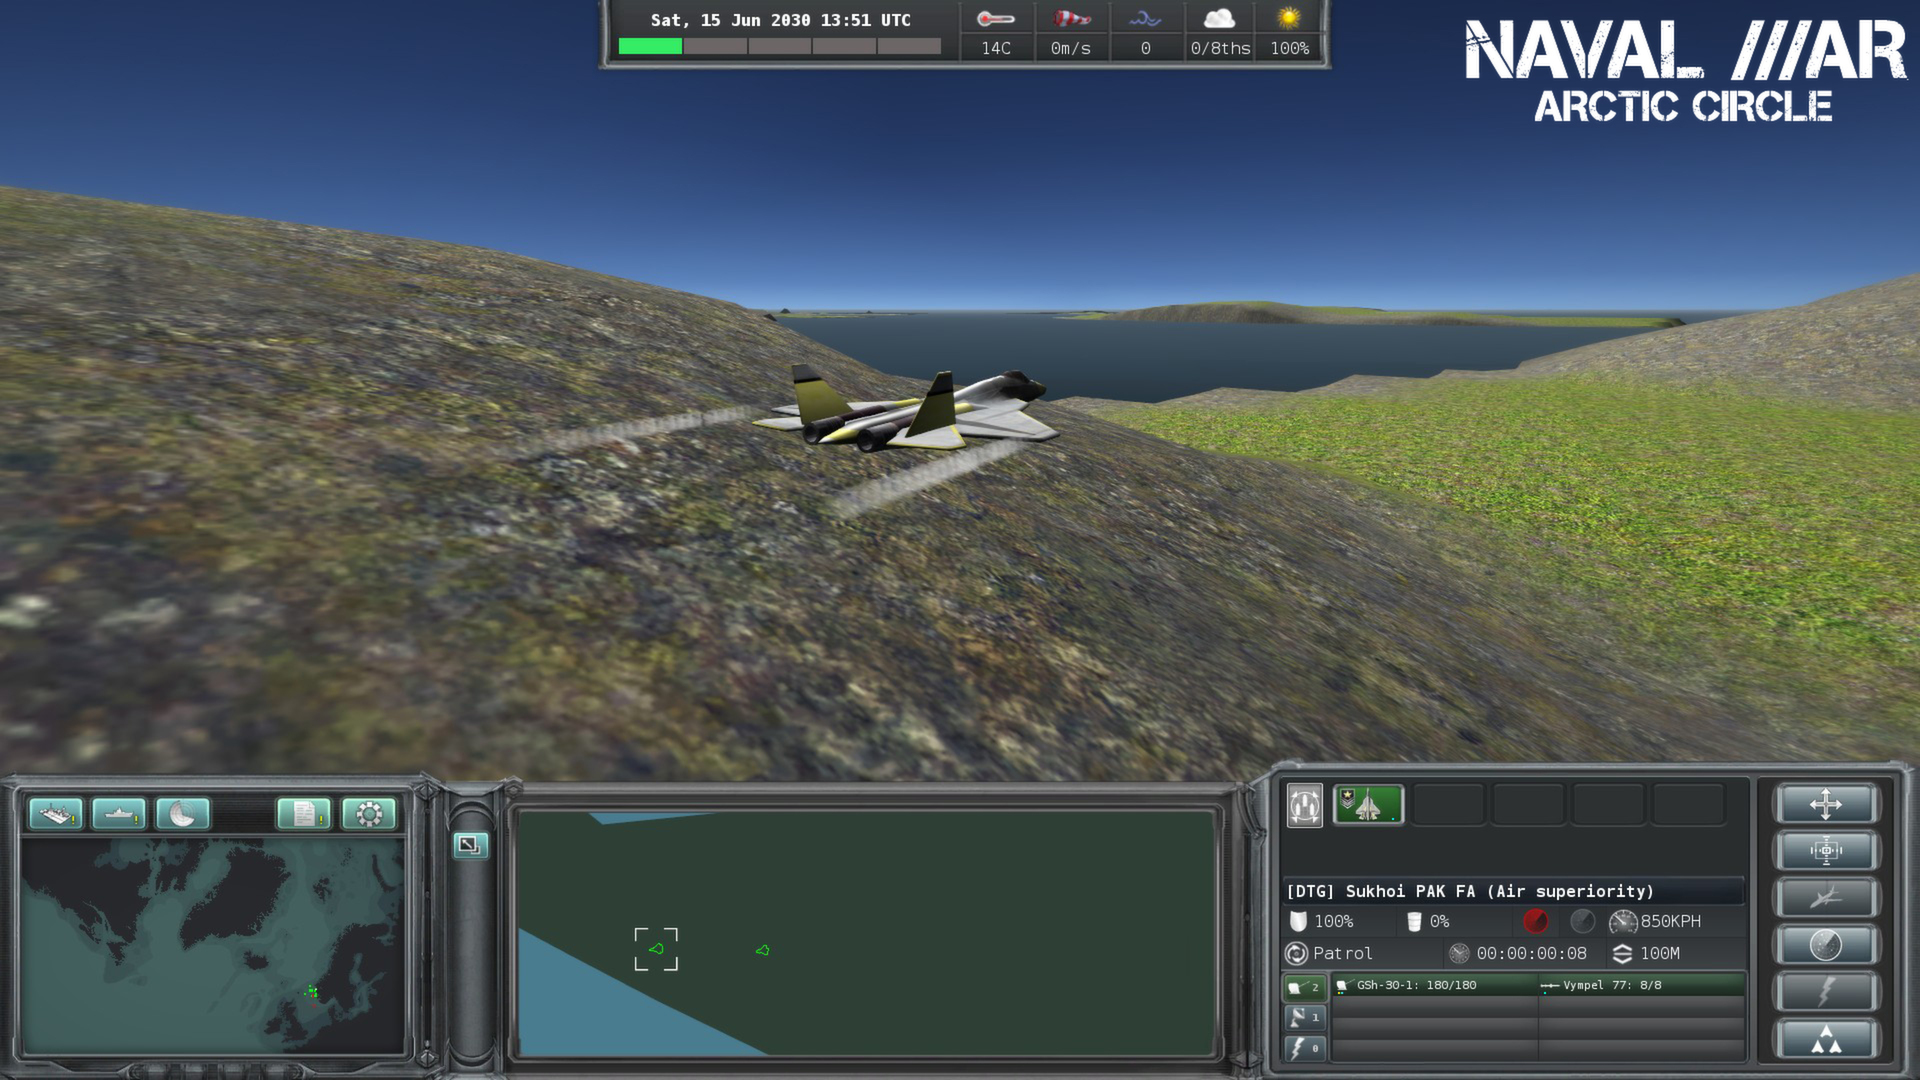This screenshot has height=1080, width=1920.
Task: Click the aircraft landing command icon
Action: tap(1827, 897)
